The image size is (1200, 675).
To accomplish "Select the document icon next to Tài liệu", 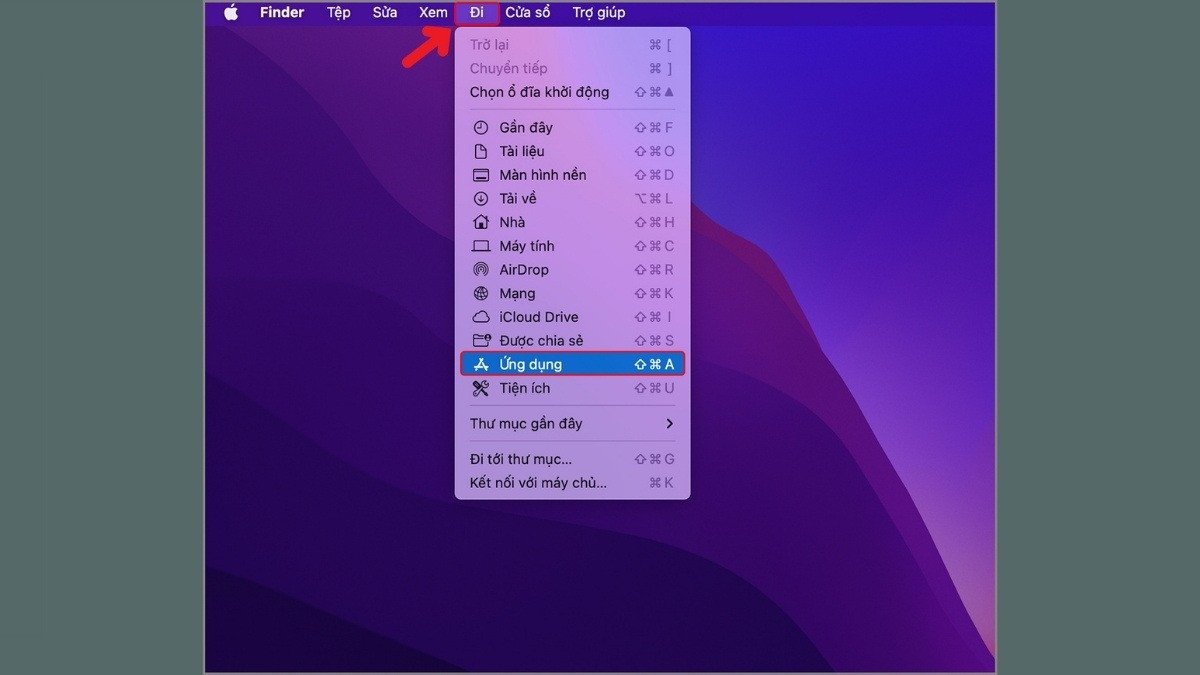I will pos(480,151).
